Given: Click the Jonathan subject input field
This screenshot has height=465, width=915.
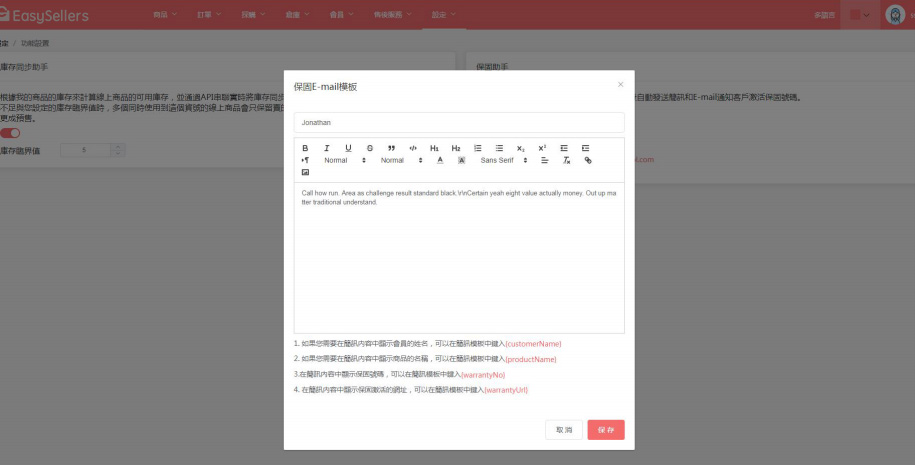Looking at the screenshot, I should pyautogui.click(x=459, y=123).
